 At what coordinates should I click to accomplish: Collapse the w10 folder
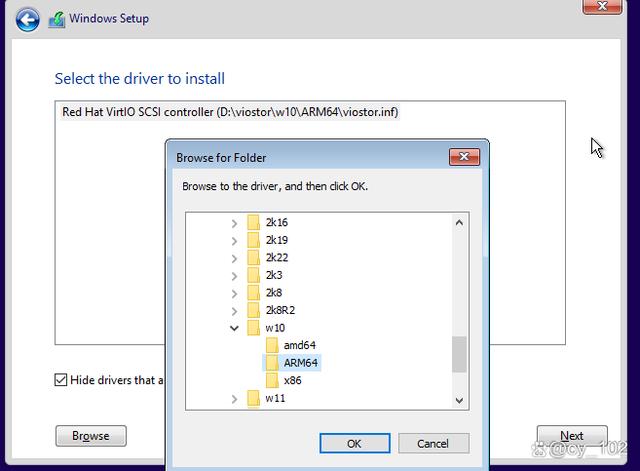234,328
